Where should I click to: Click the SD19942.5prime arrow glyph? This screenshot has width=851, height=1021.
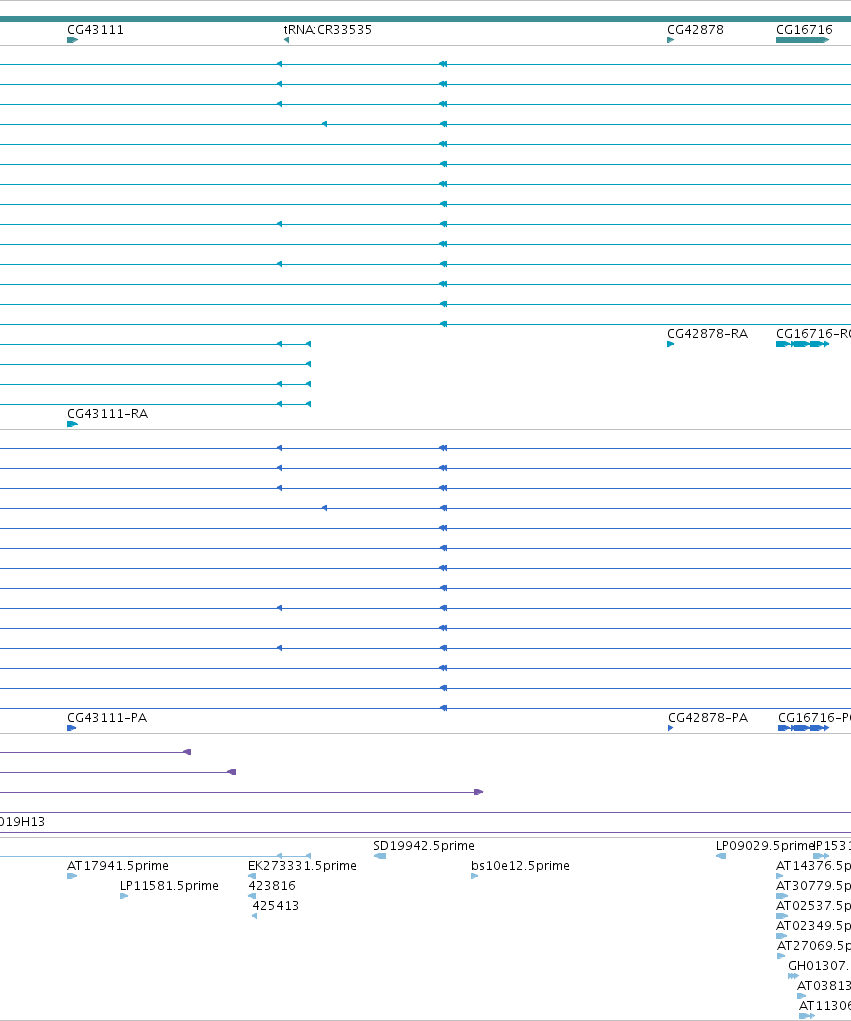[380, 856]
